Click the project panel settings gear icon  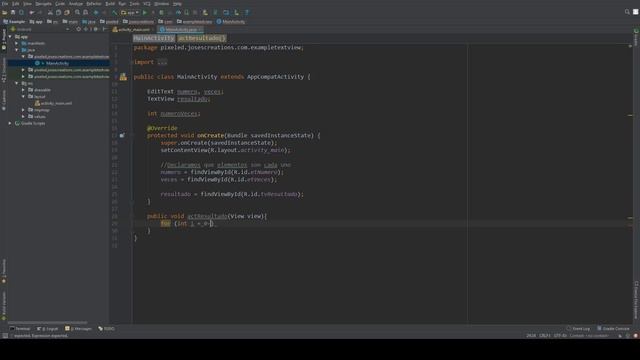[x=96, y=29]
